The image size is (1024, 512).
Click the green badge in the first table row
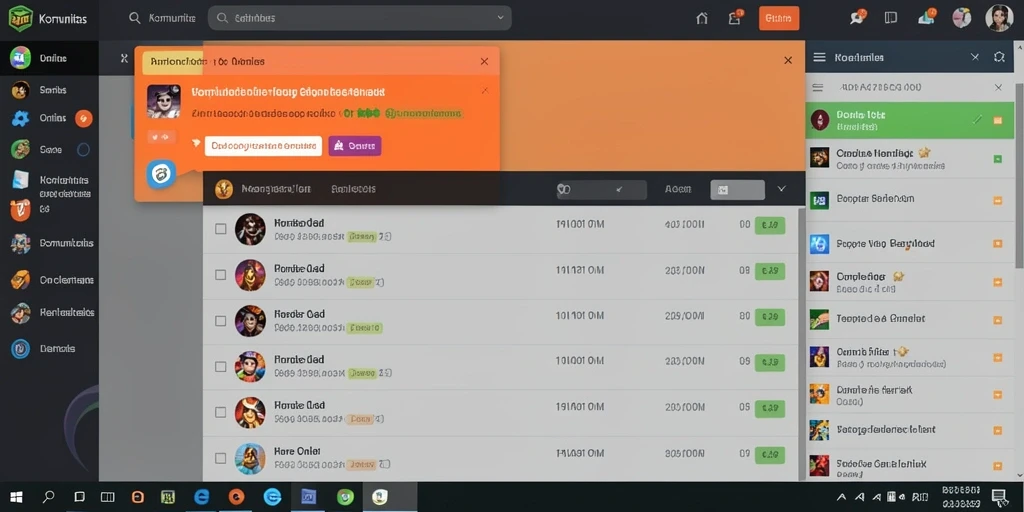770,225
